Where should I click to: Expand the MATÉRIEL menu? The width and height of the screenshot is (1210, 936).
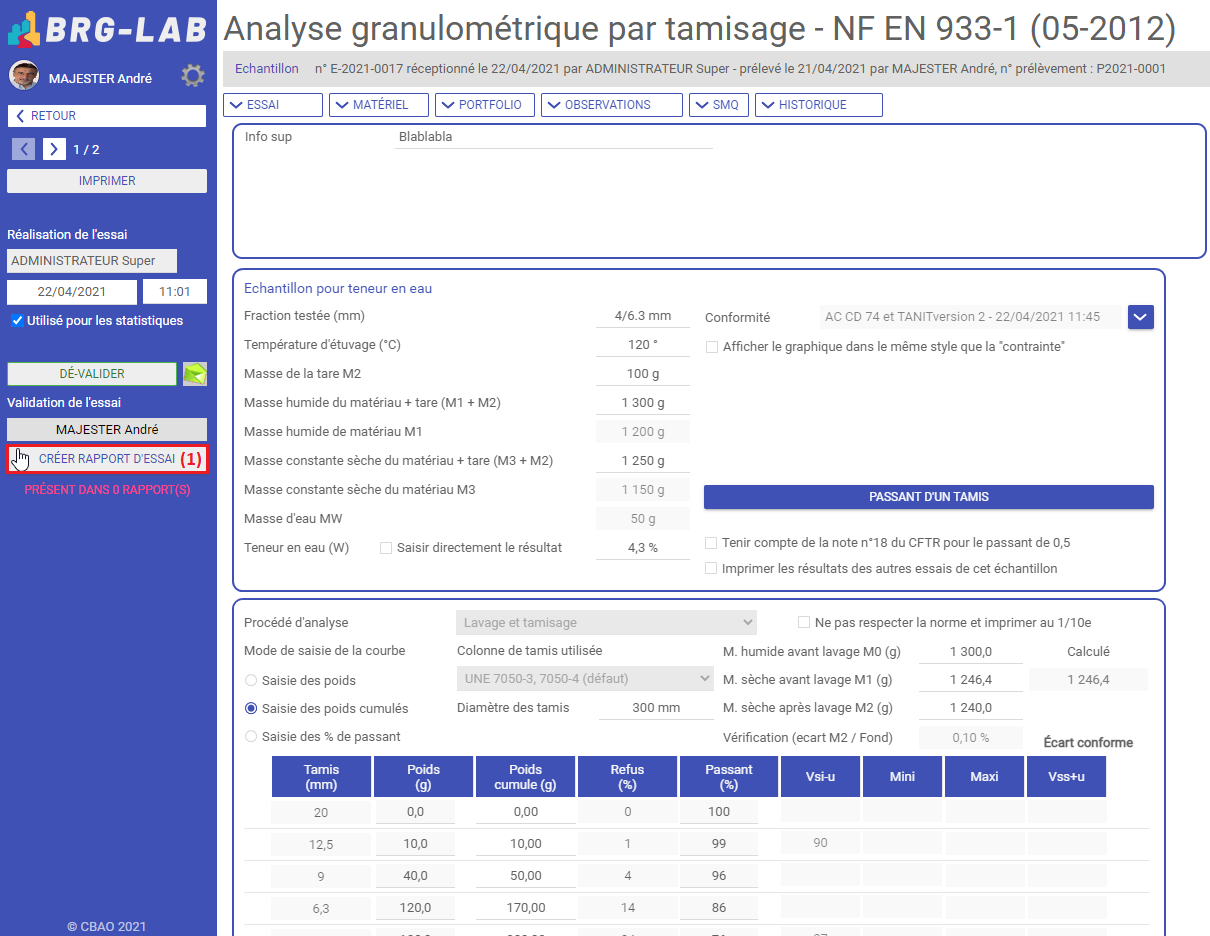pyautogui.click(x=379, y=105)
